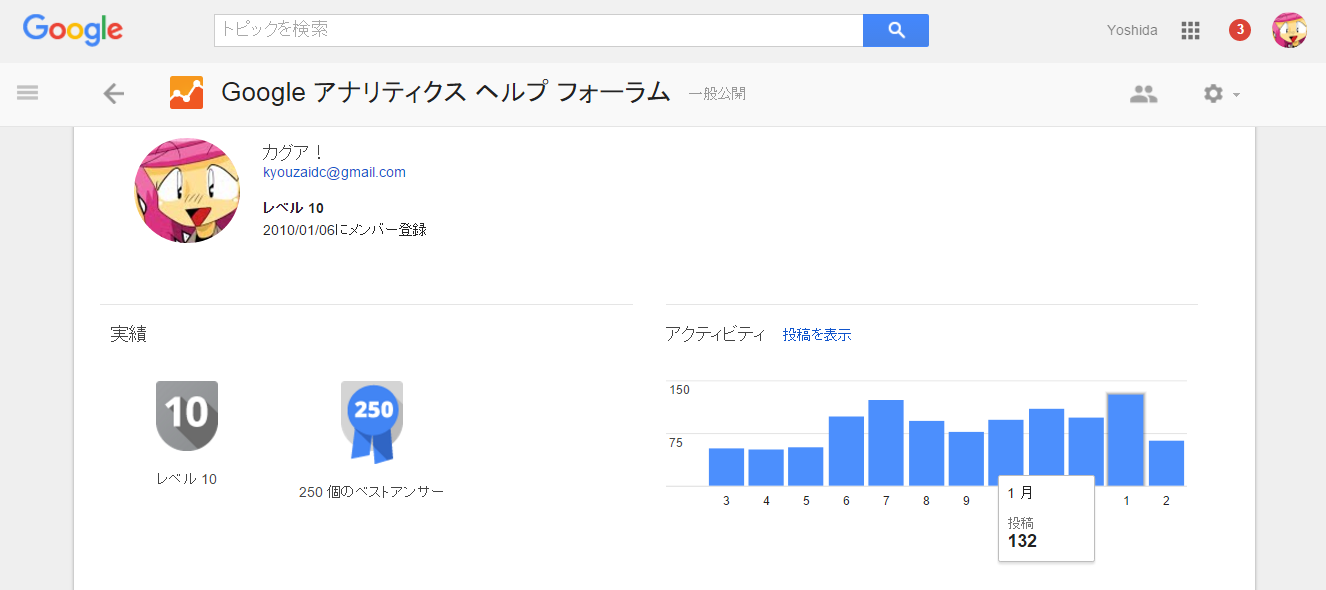Click the Yoshida account name

click(x=1132, y=30)
